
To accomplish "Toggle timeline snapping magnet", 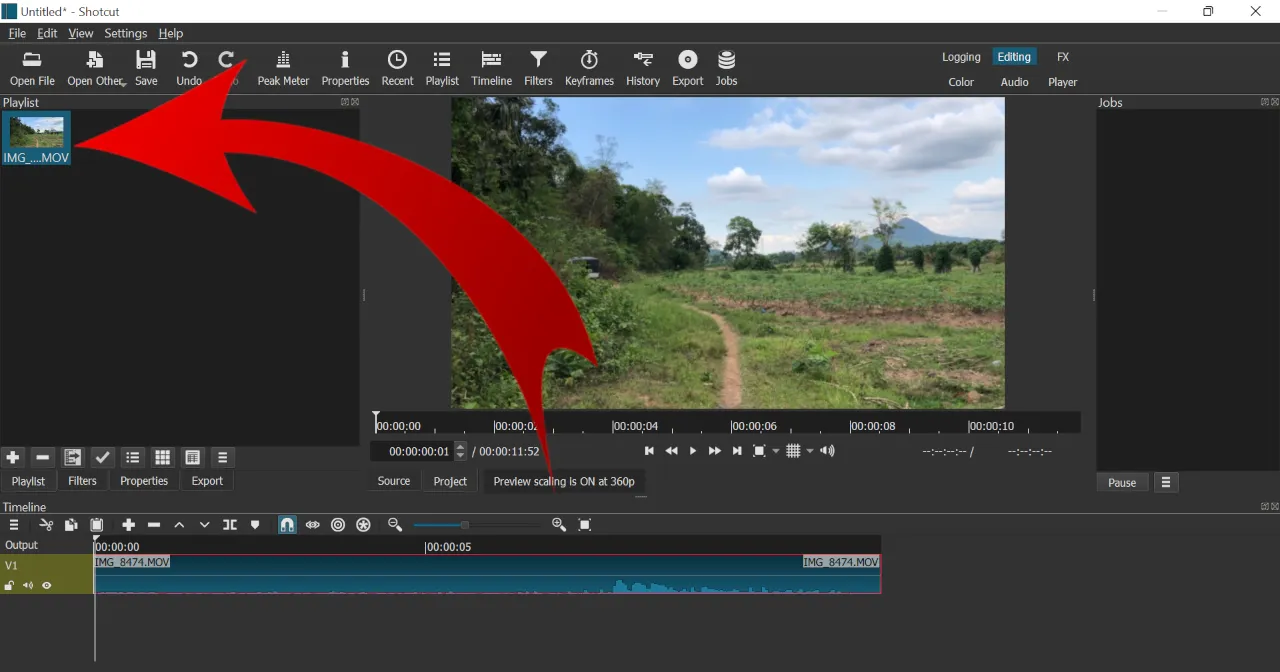I will pyautogui.click(x=287, y=525).
